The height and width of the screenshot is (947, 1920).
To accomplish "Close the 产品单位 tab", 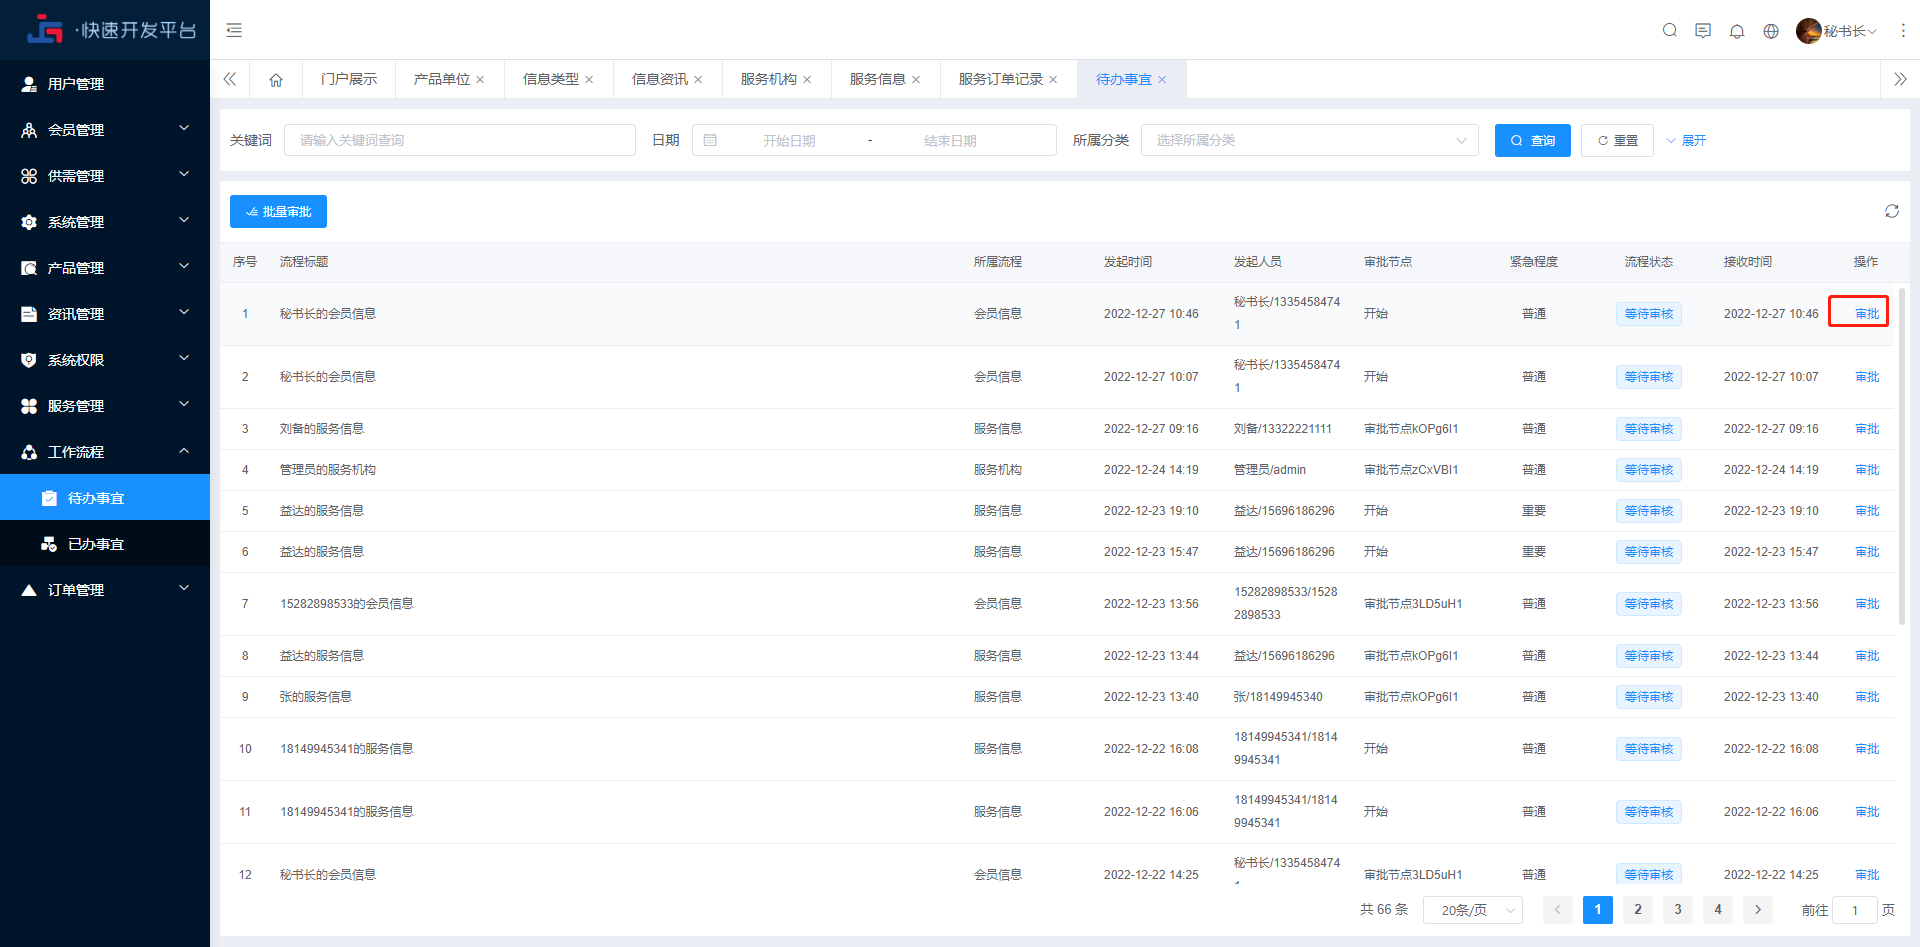I will (480, 80).
